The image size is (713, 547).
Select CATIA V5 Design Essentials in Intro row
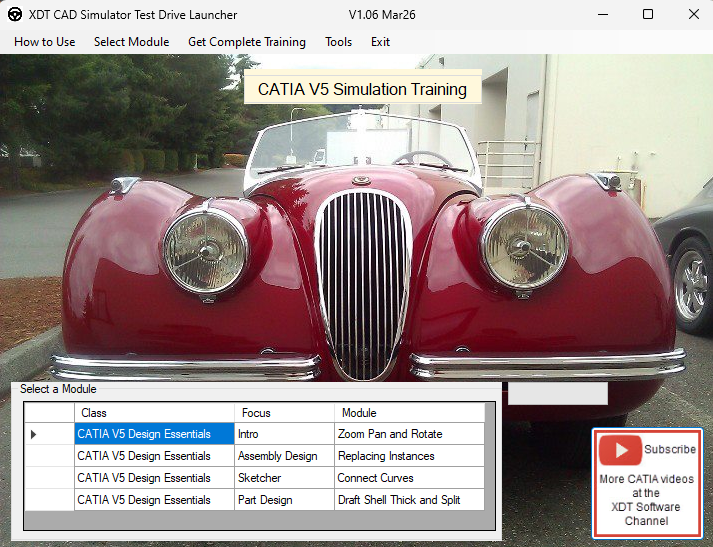coord(154,434)
